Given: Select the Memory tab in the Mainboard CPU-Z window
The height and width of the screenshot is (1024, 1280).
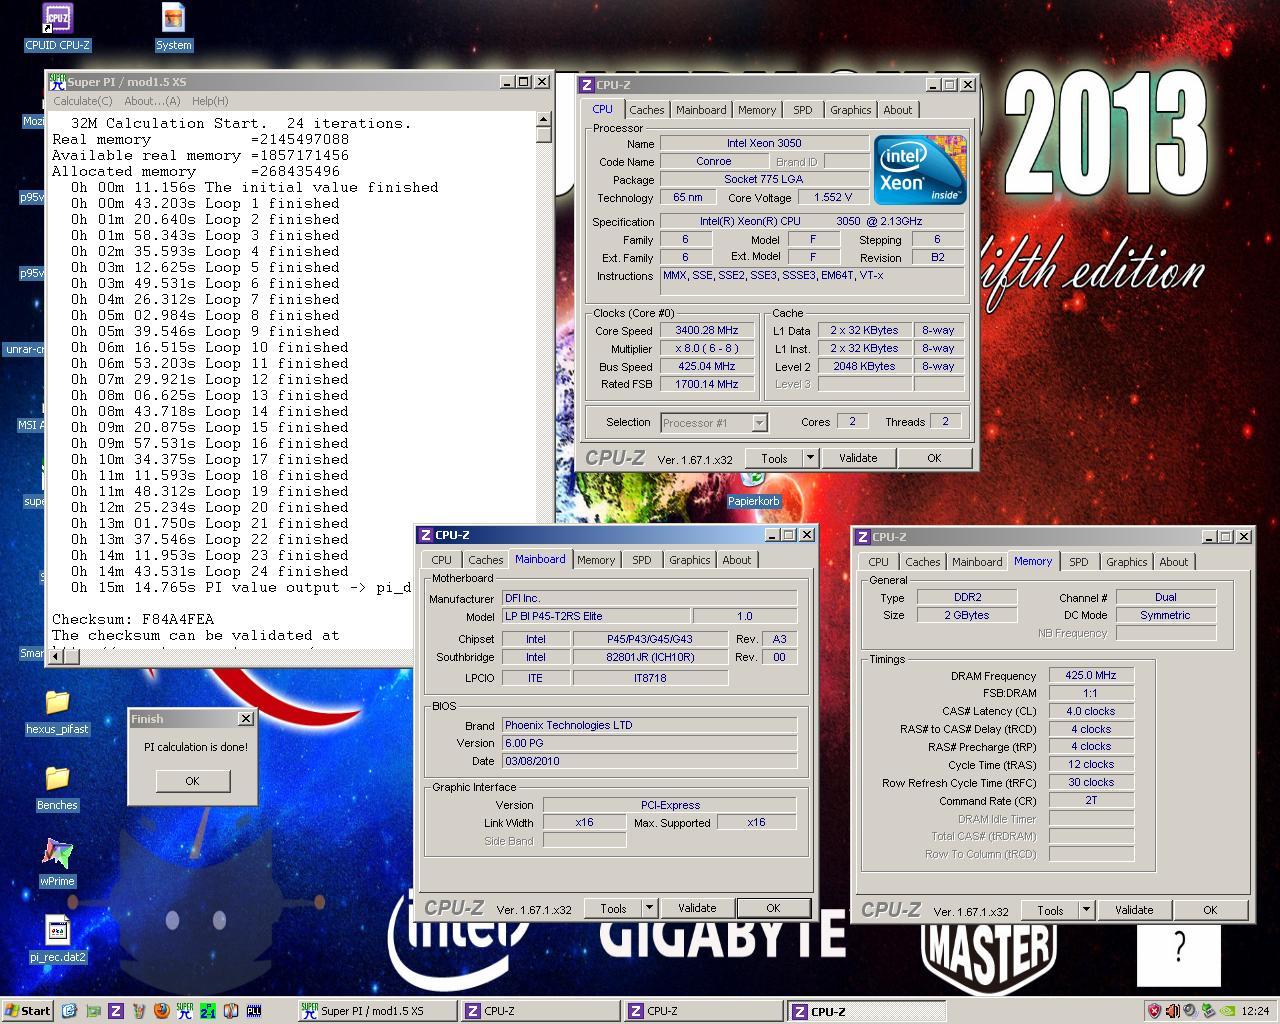Looking at the screenshot, I should pos(595,560).
